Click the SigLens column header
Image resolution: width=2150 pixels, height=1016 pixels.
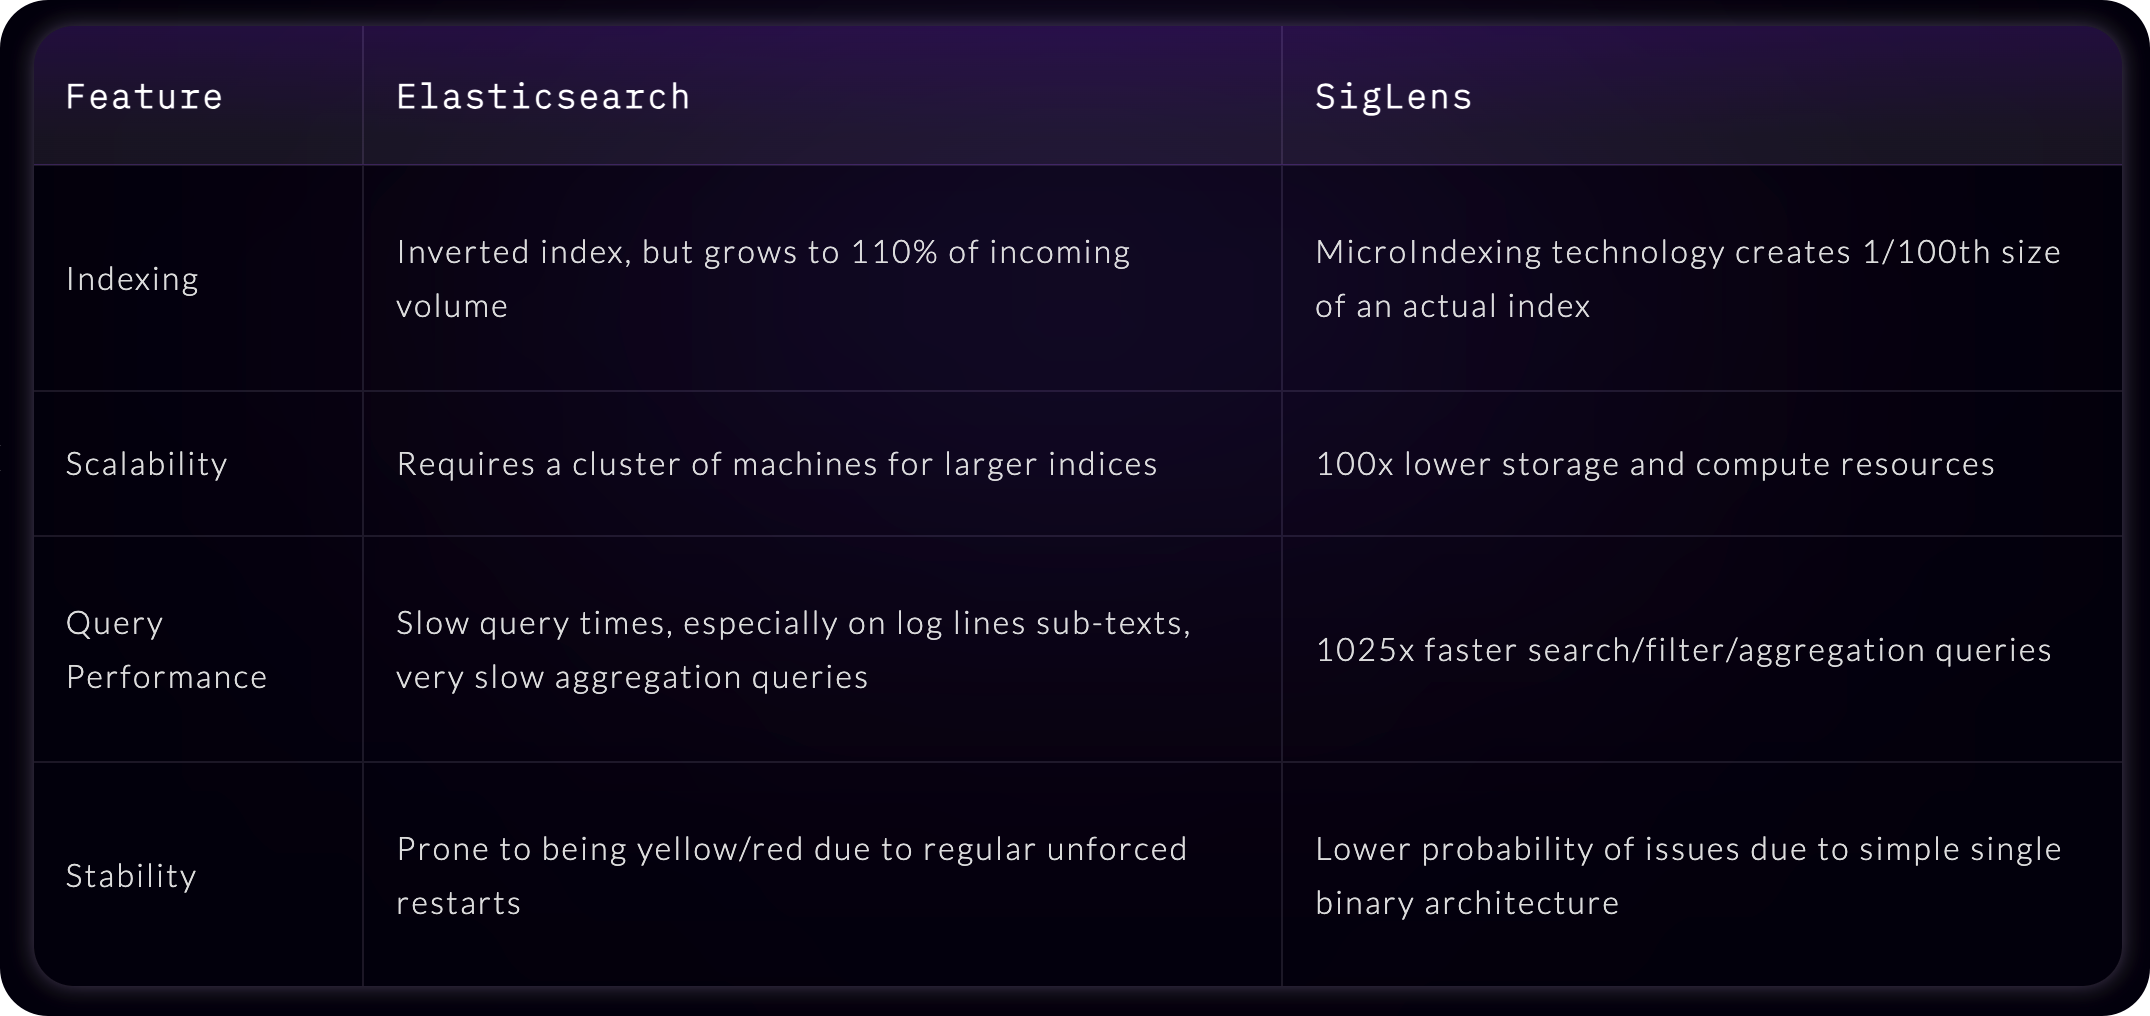coord(1393,97)
